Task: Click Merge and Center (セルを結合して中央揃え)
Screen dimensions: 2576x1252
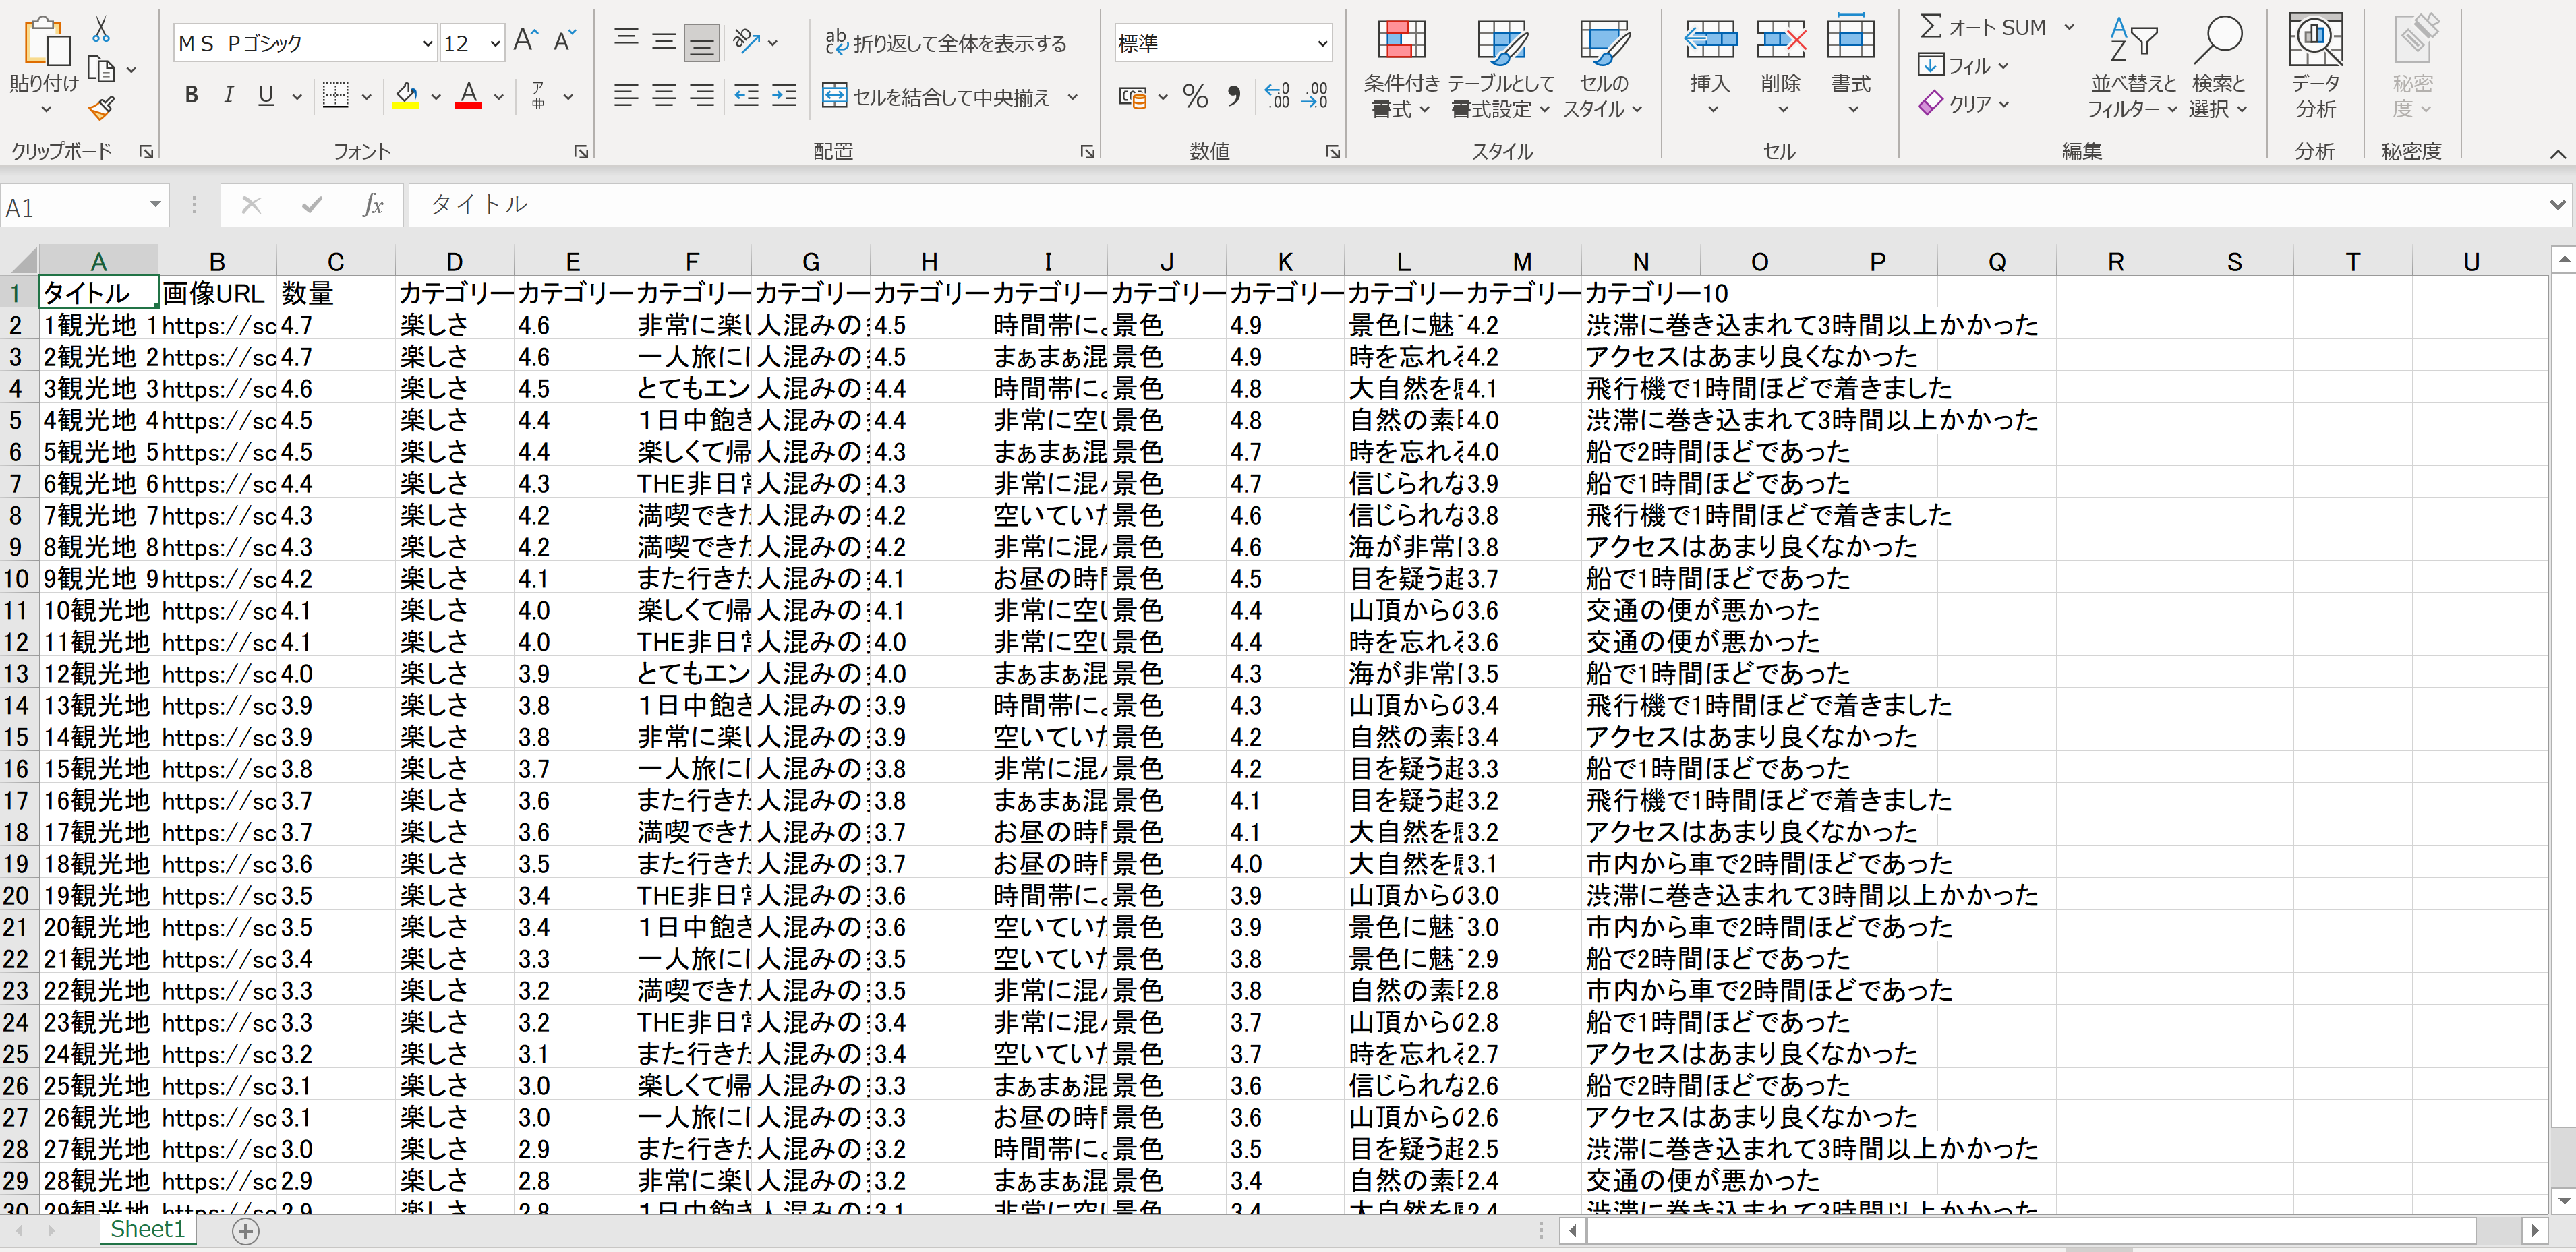Action: coord(937,97)
